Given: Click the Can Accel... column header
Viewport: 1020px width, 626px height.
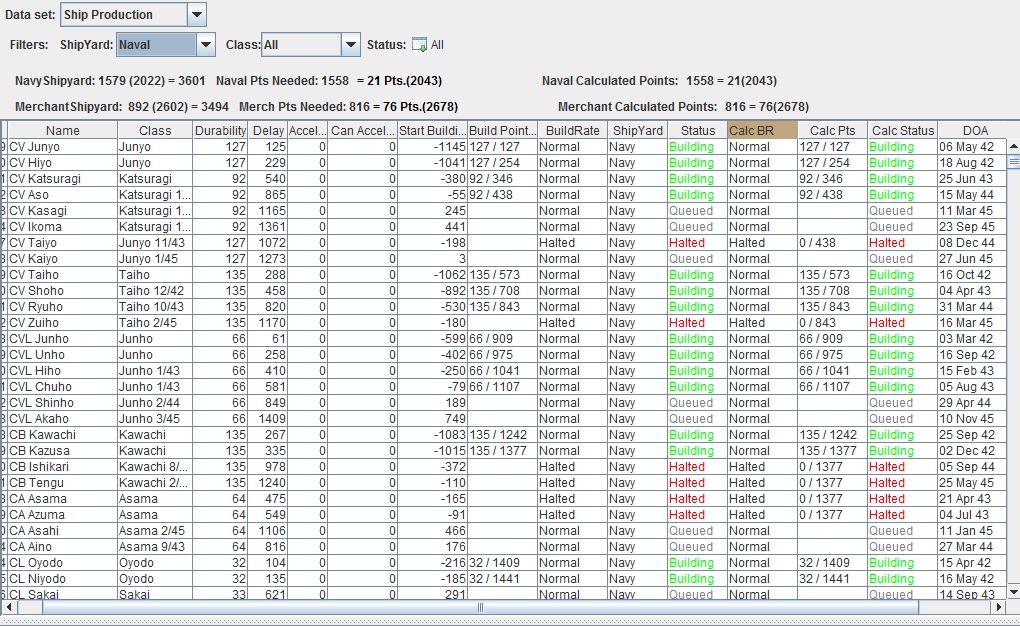Looking at the screenshot, I should [x=362, y=130].
